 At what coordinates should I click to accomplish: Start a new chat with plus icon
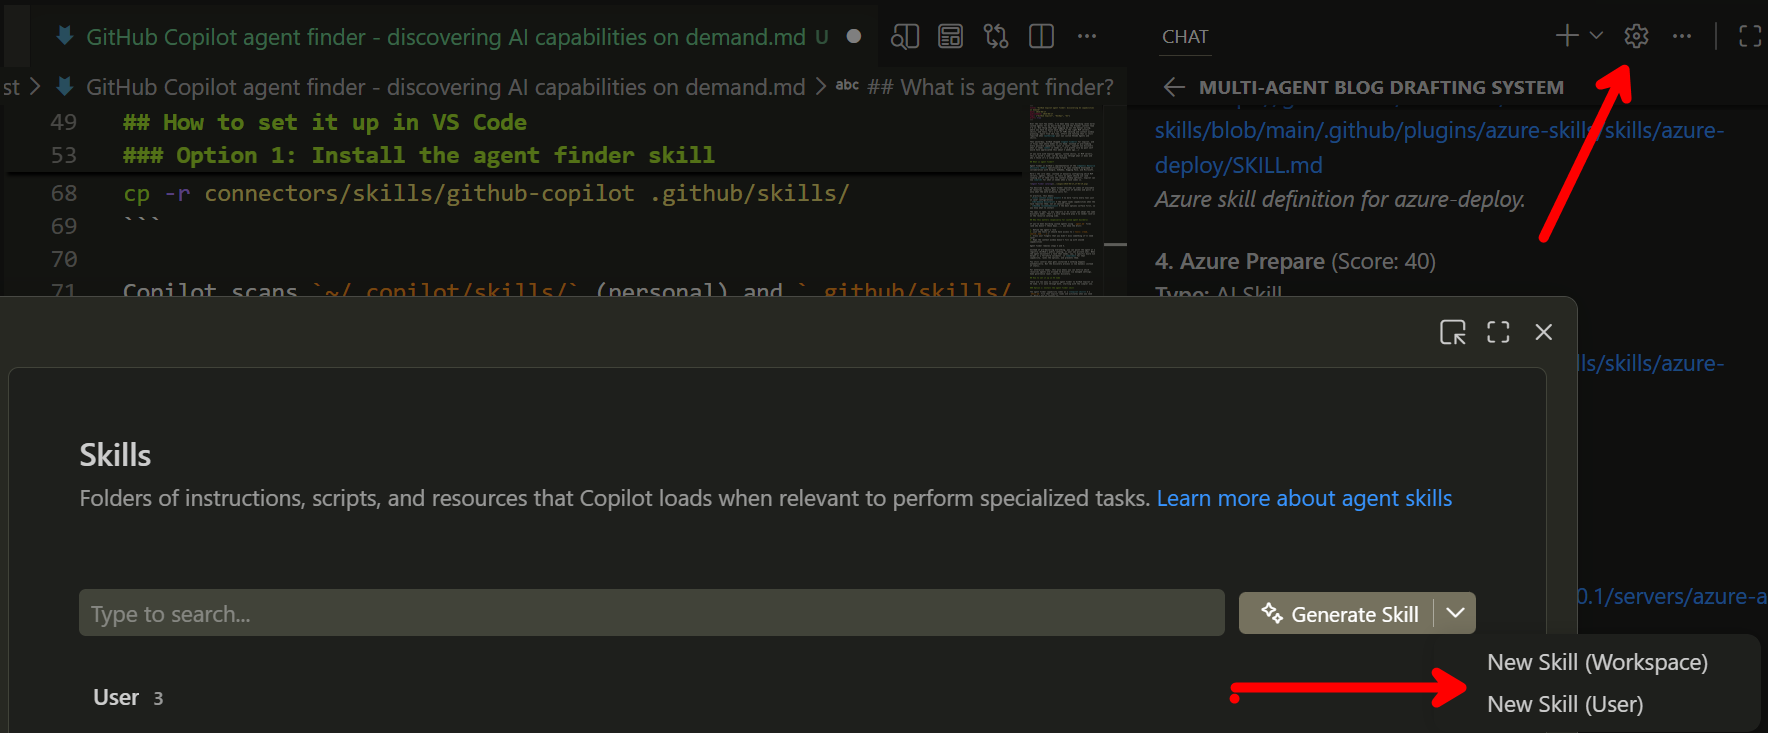tap(1567, 36)
